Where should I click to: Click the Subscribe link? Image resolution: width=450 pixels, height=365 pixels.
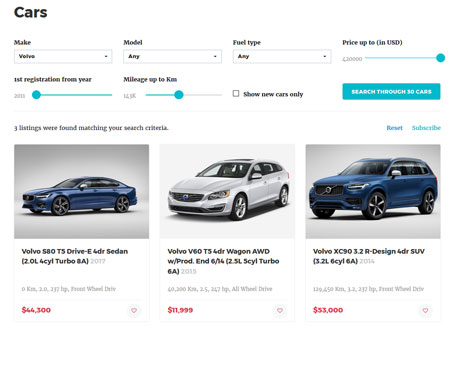pyautogui.click(x=426, y=128)
